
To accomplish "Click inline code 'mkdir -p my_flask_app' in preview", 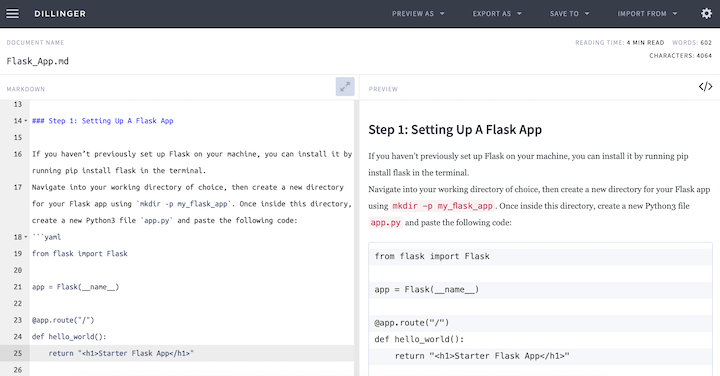I will 443,206.
